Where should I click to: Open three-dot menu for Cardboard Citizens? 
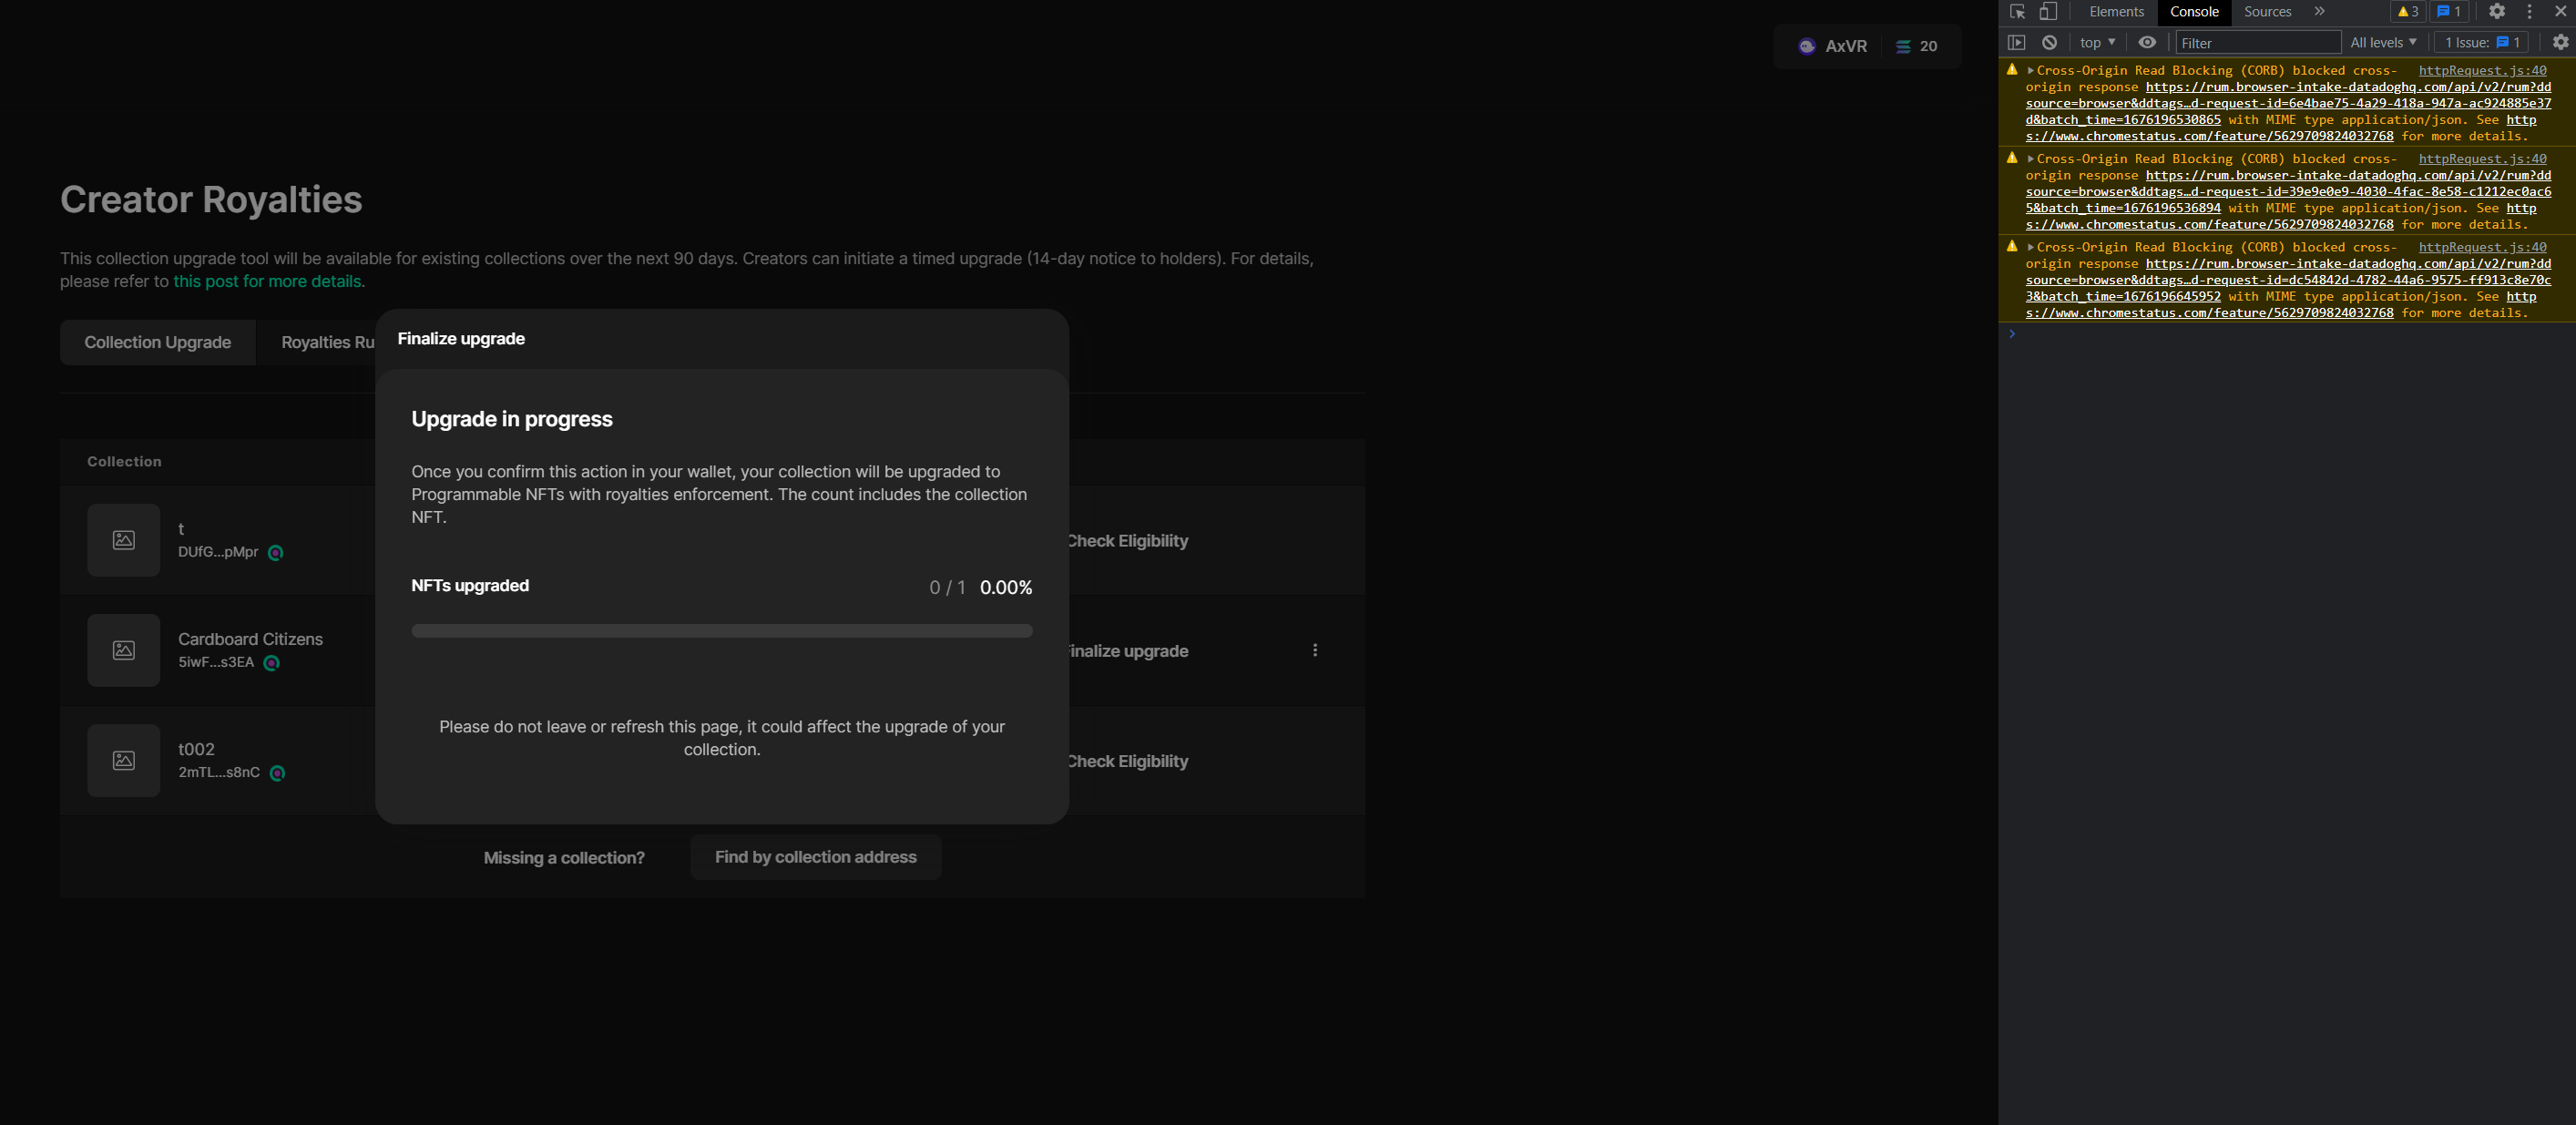(x=1314, y=650)
